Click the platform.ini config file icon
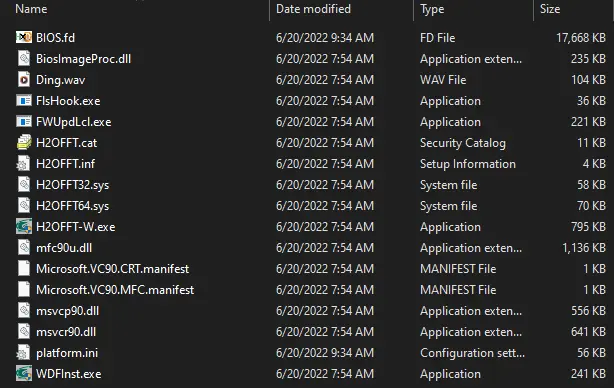 coord(23,353)
